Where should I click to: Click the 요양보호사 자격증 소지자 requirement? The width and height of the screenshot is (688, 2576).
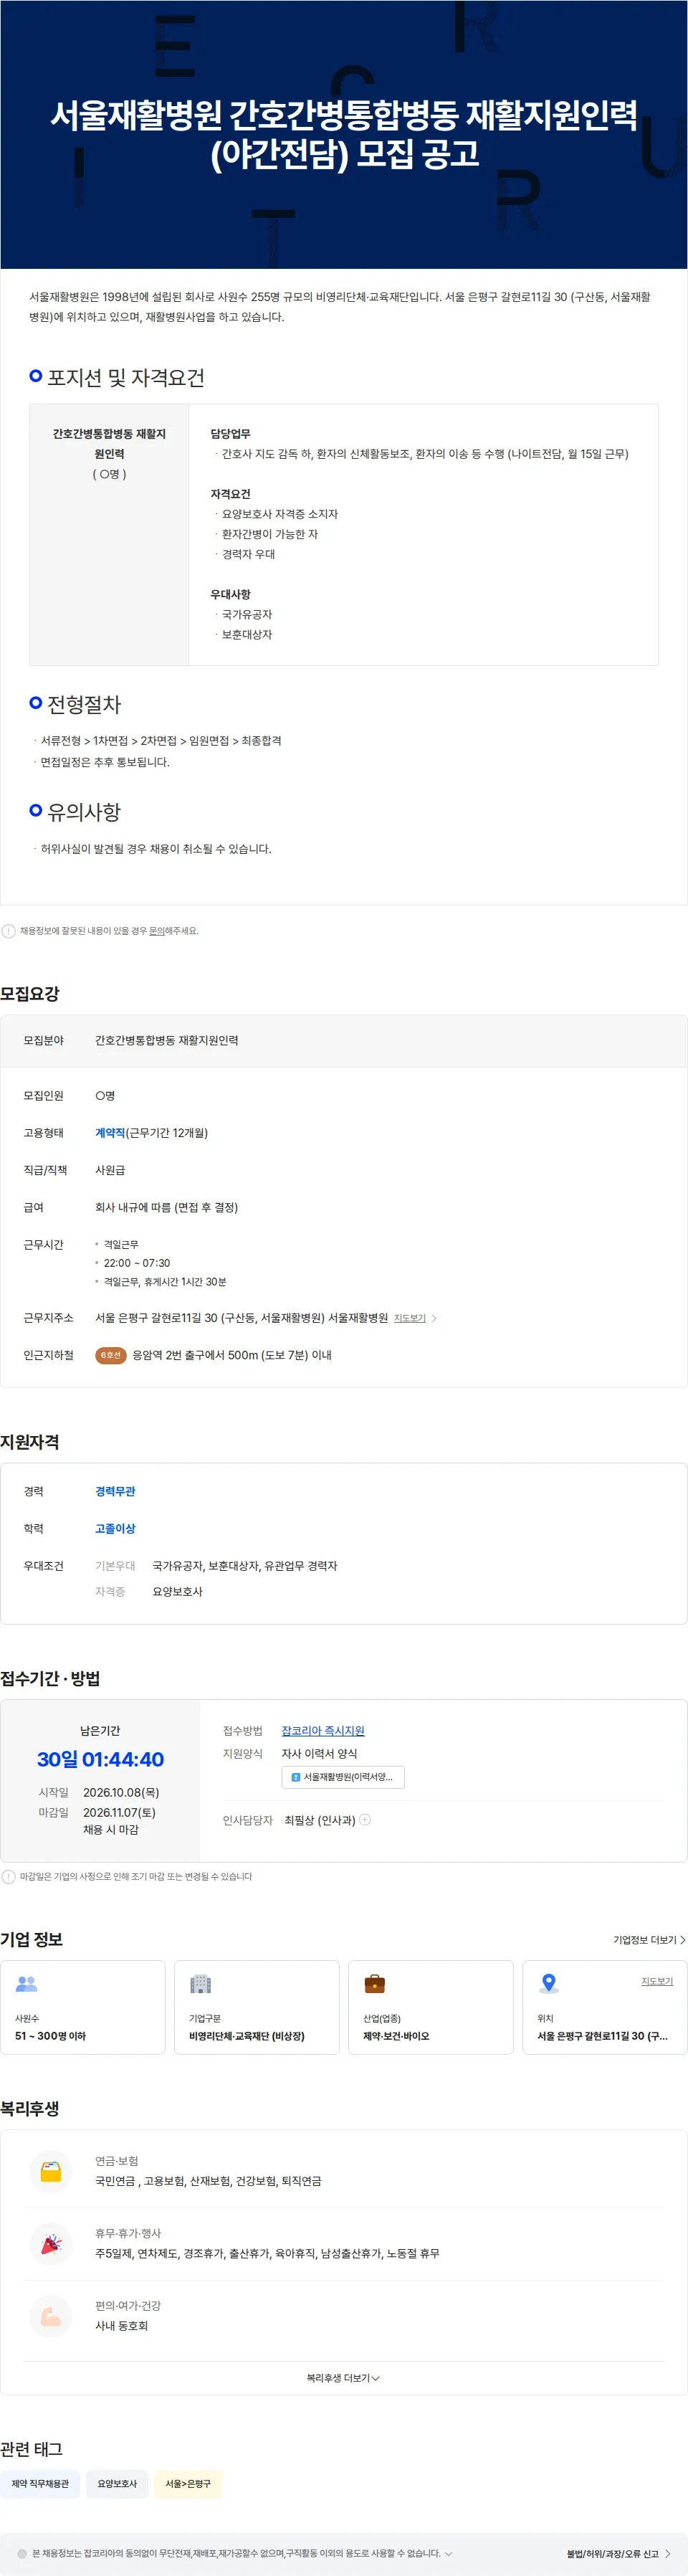click(280, 514)
